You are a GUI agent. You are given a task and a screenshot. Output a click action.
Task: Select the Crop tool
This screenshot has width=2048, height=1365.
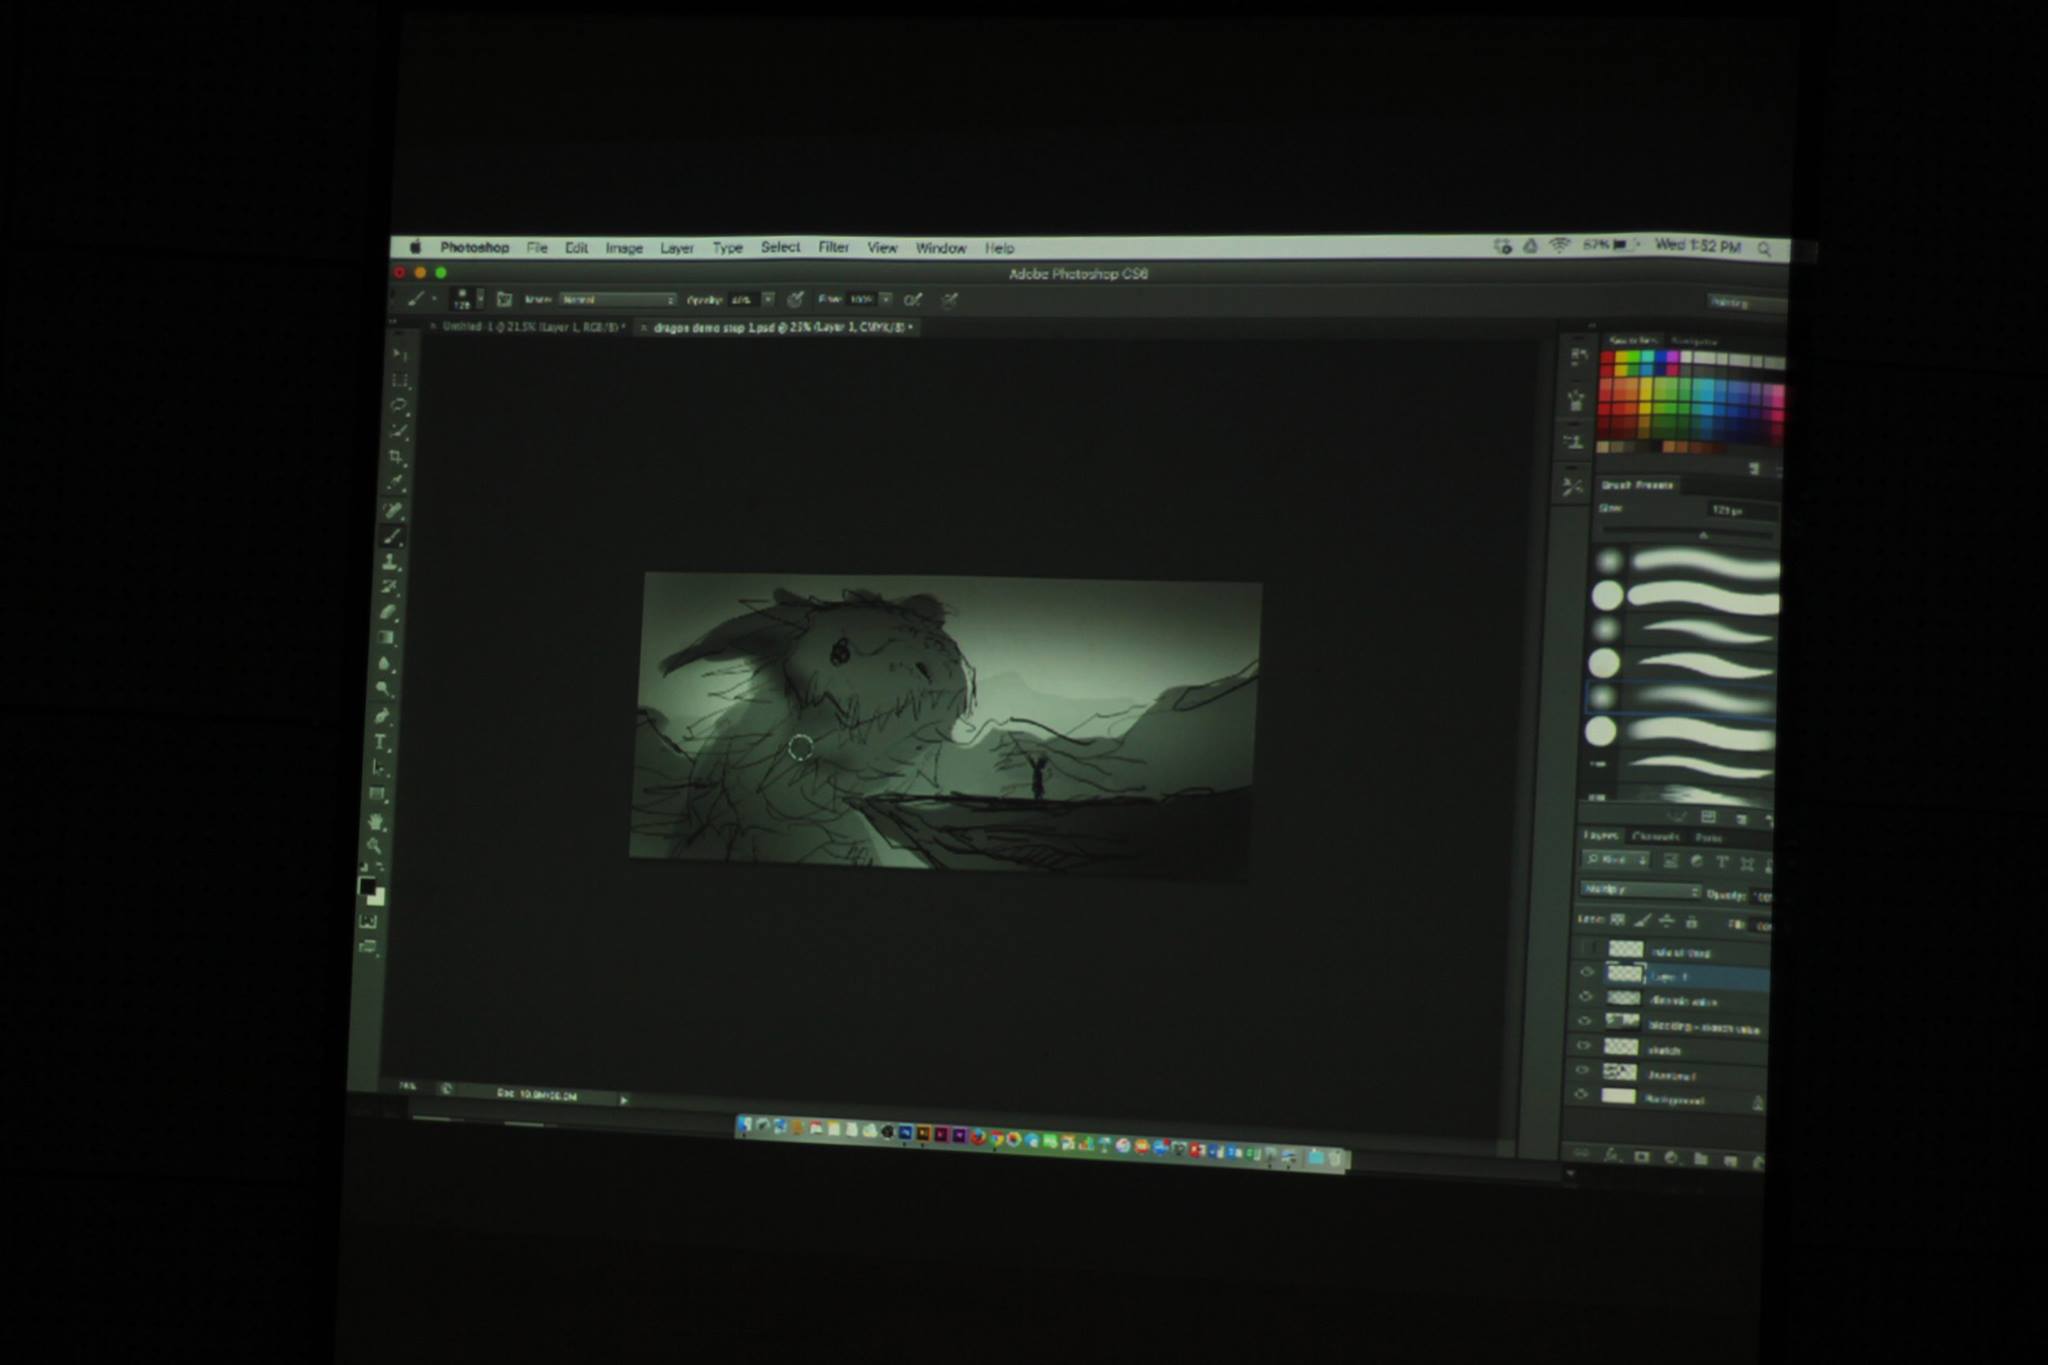[x=397, y=457]
